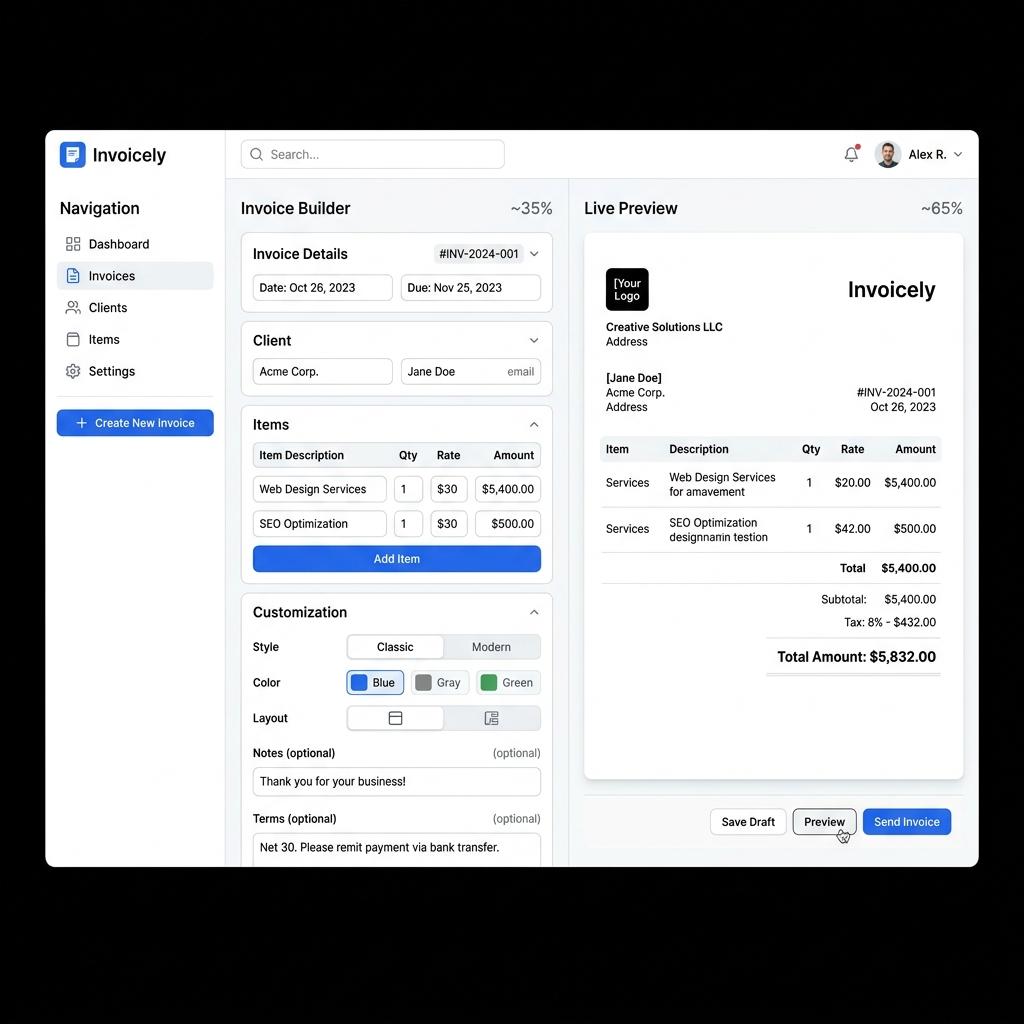Click the $5,400.00 amount field
The width and height of the screenshot is (1024, 1024).
coord(507,489)
